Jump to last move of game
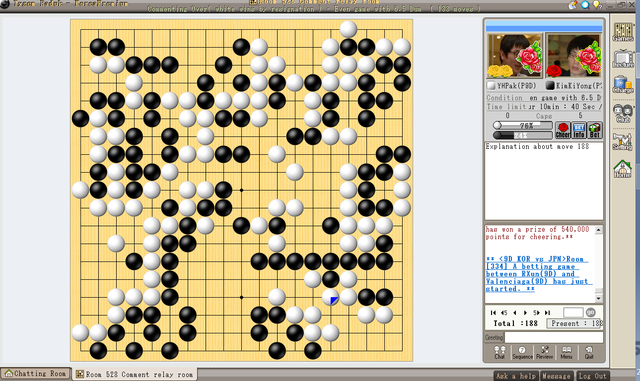Viewport: 640px width, 381px height. pyautogui.click(x=547, y=313)
